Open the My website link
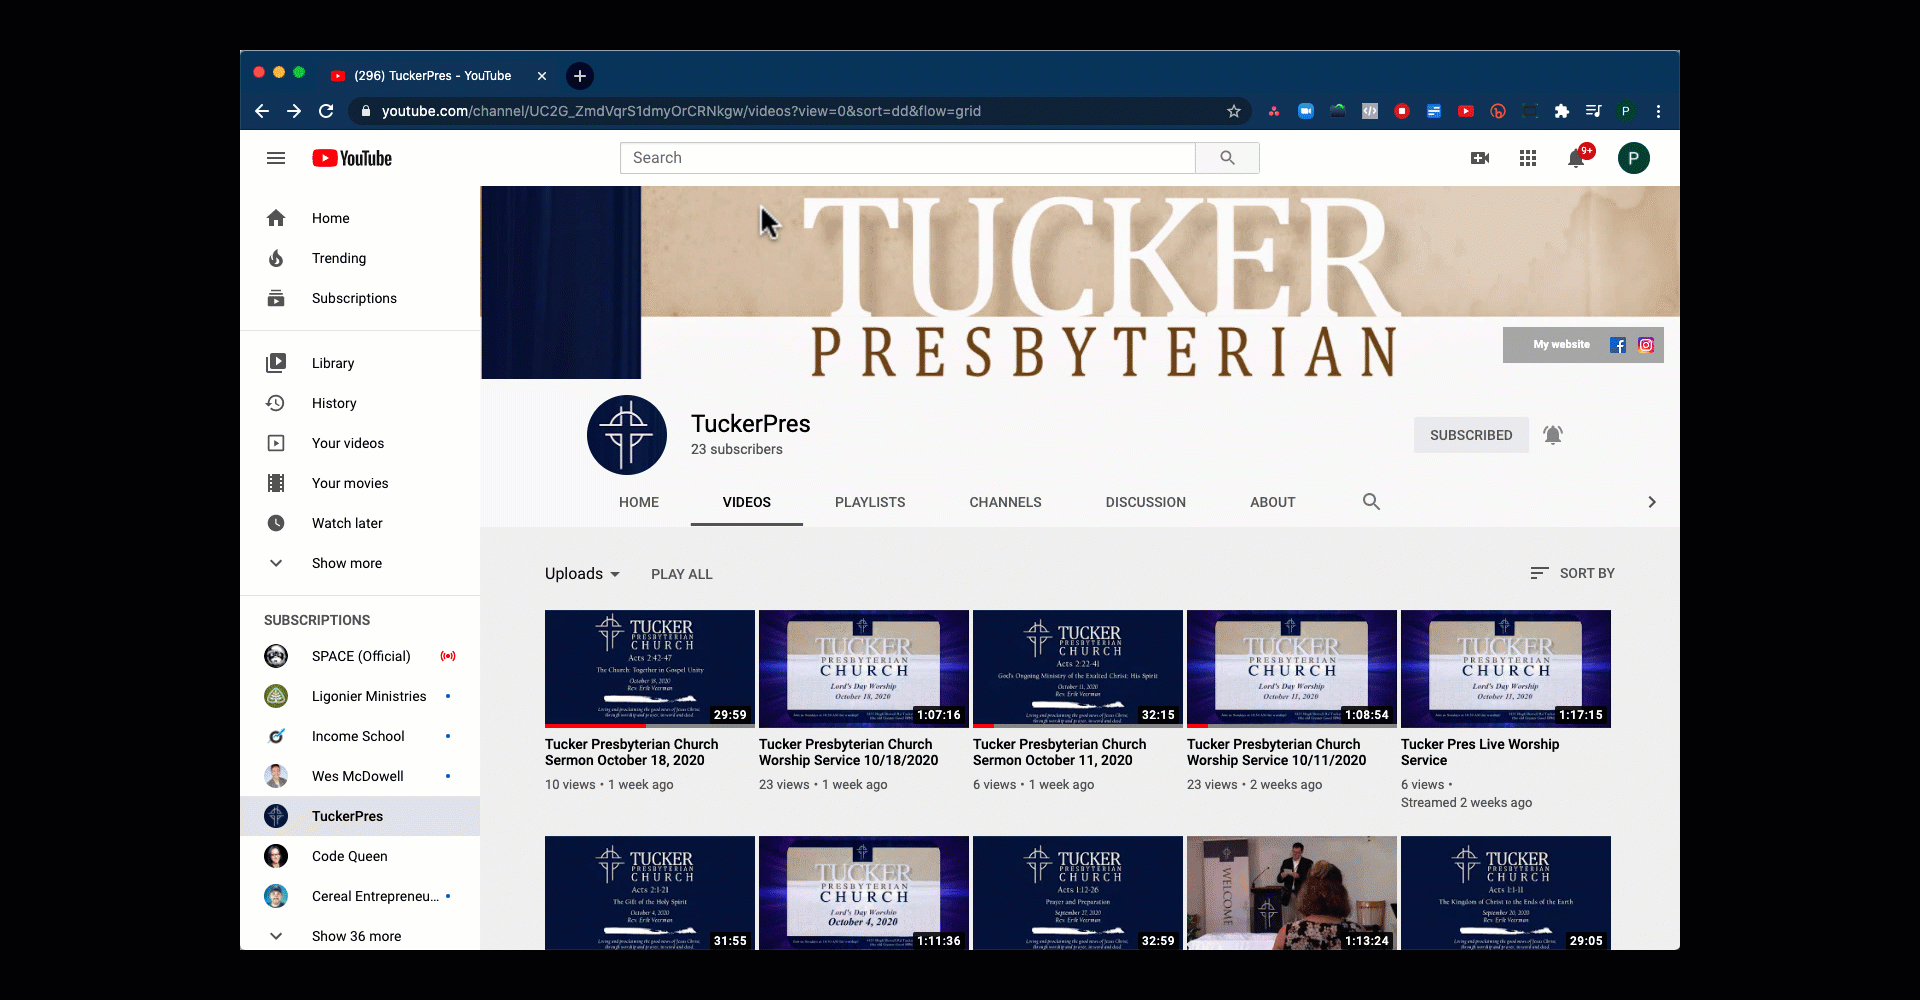The image size is (1920, 1000). [1561, 345]
